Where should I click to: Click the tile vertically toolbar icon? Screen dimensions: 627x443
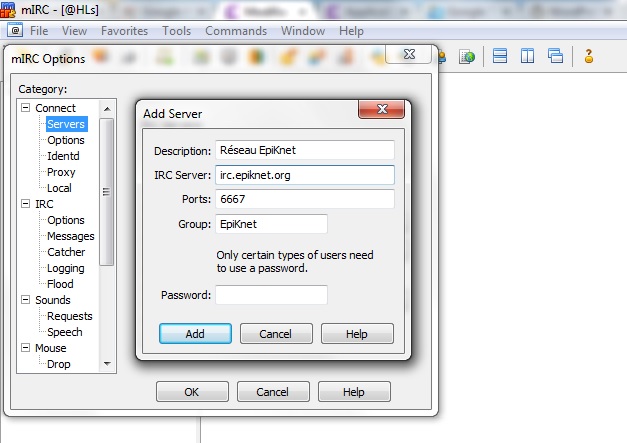(x=527, y=56)
